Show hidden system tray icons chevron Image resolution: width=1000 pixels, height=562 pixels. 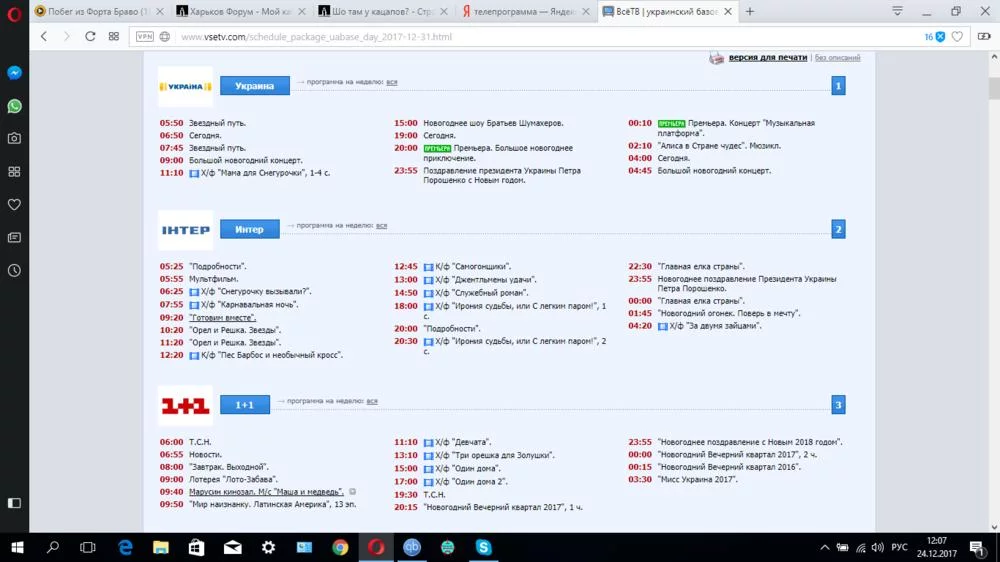click(825, 547)
